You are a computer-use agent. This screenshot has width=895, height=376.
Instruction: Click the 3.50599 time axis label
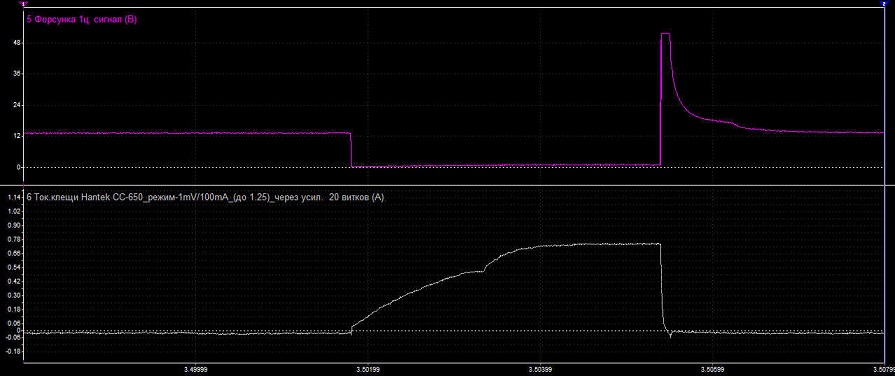tap(712, 369)
